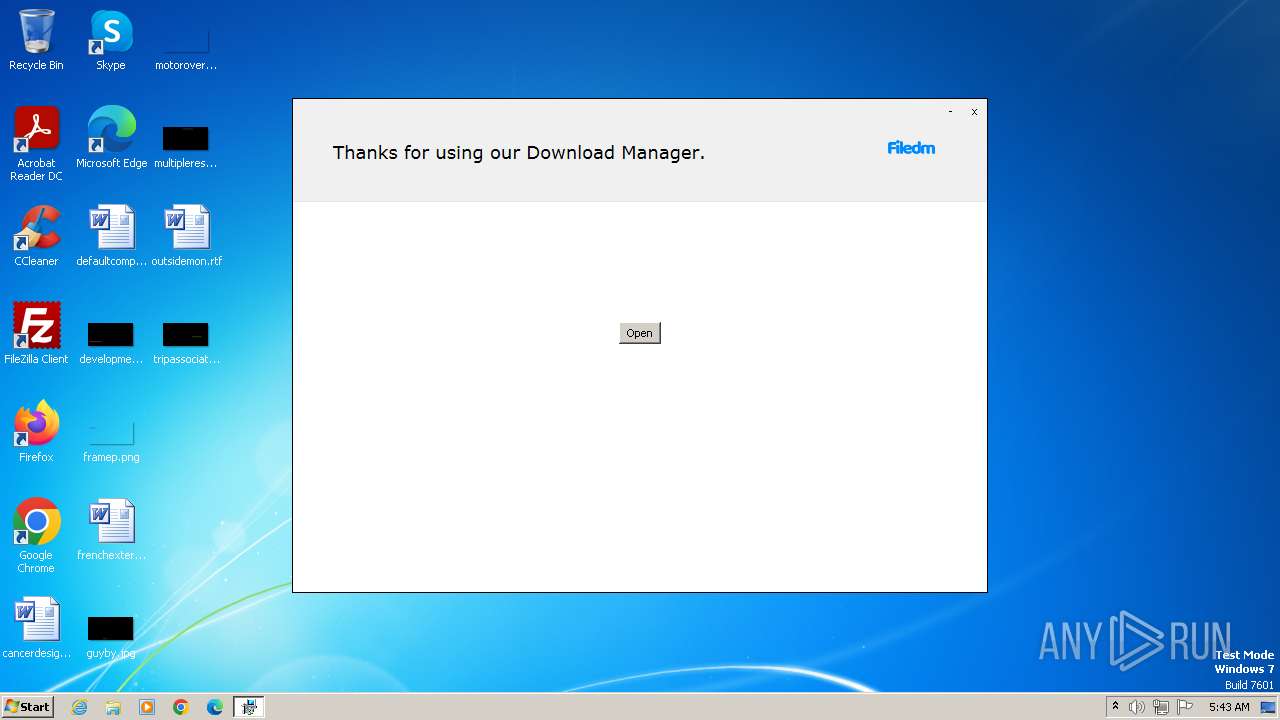Screen dimensions: 1280x720
Task: Select the defaultcomp Word document
Action: coord(111,236)
